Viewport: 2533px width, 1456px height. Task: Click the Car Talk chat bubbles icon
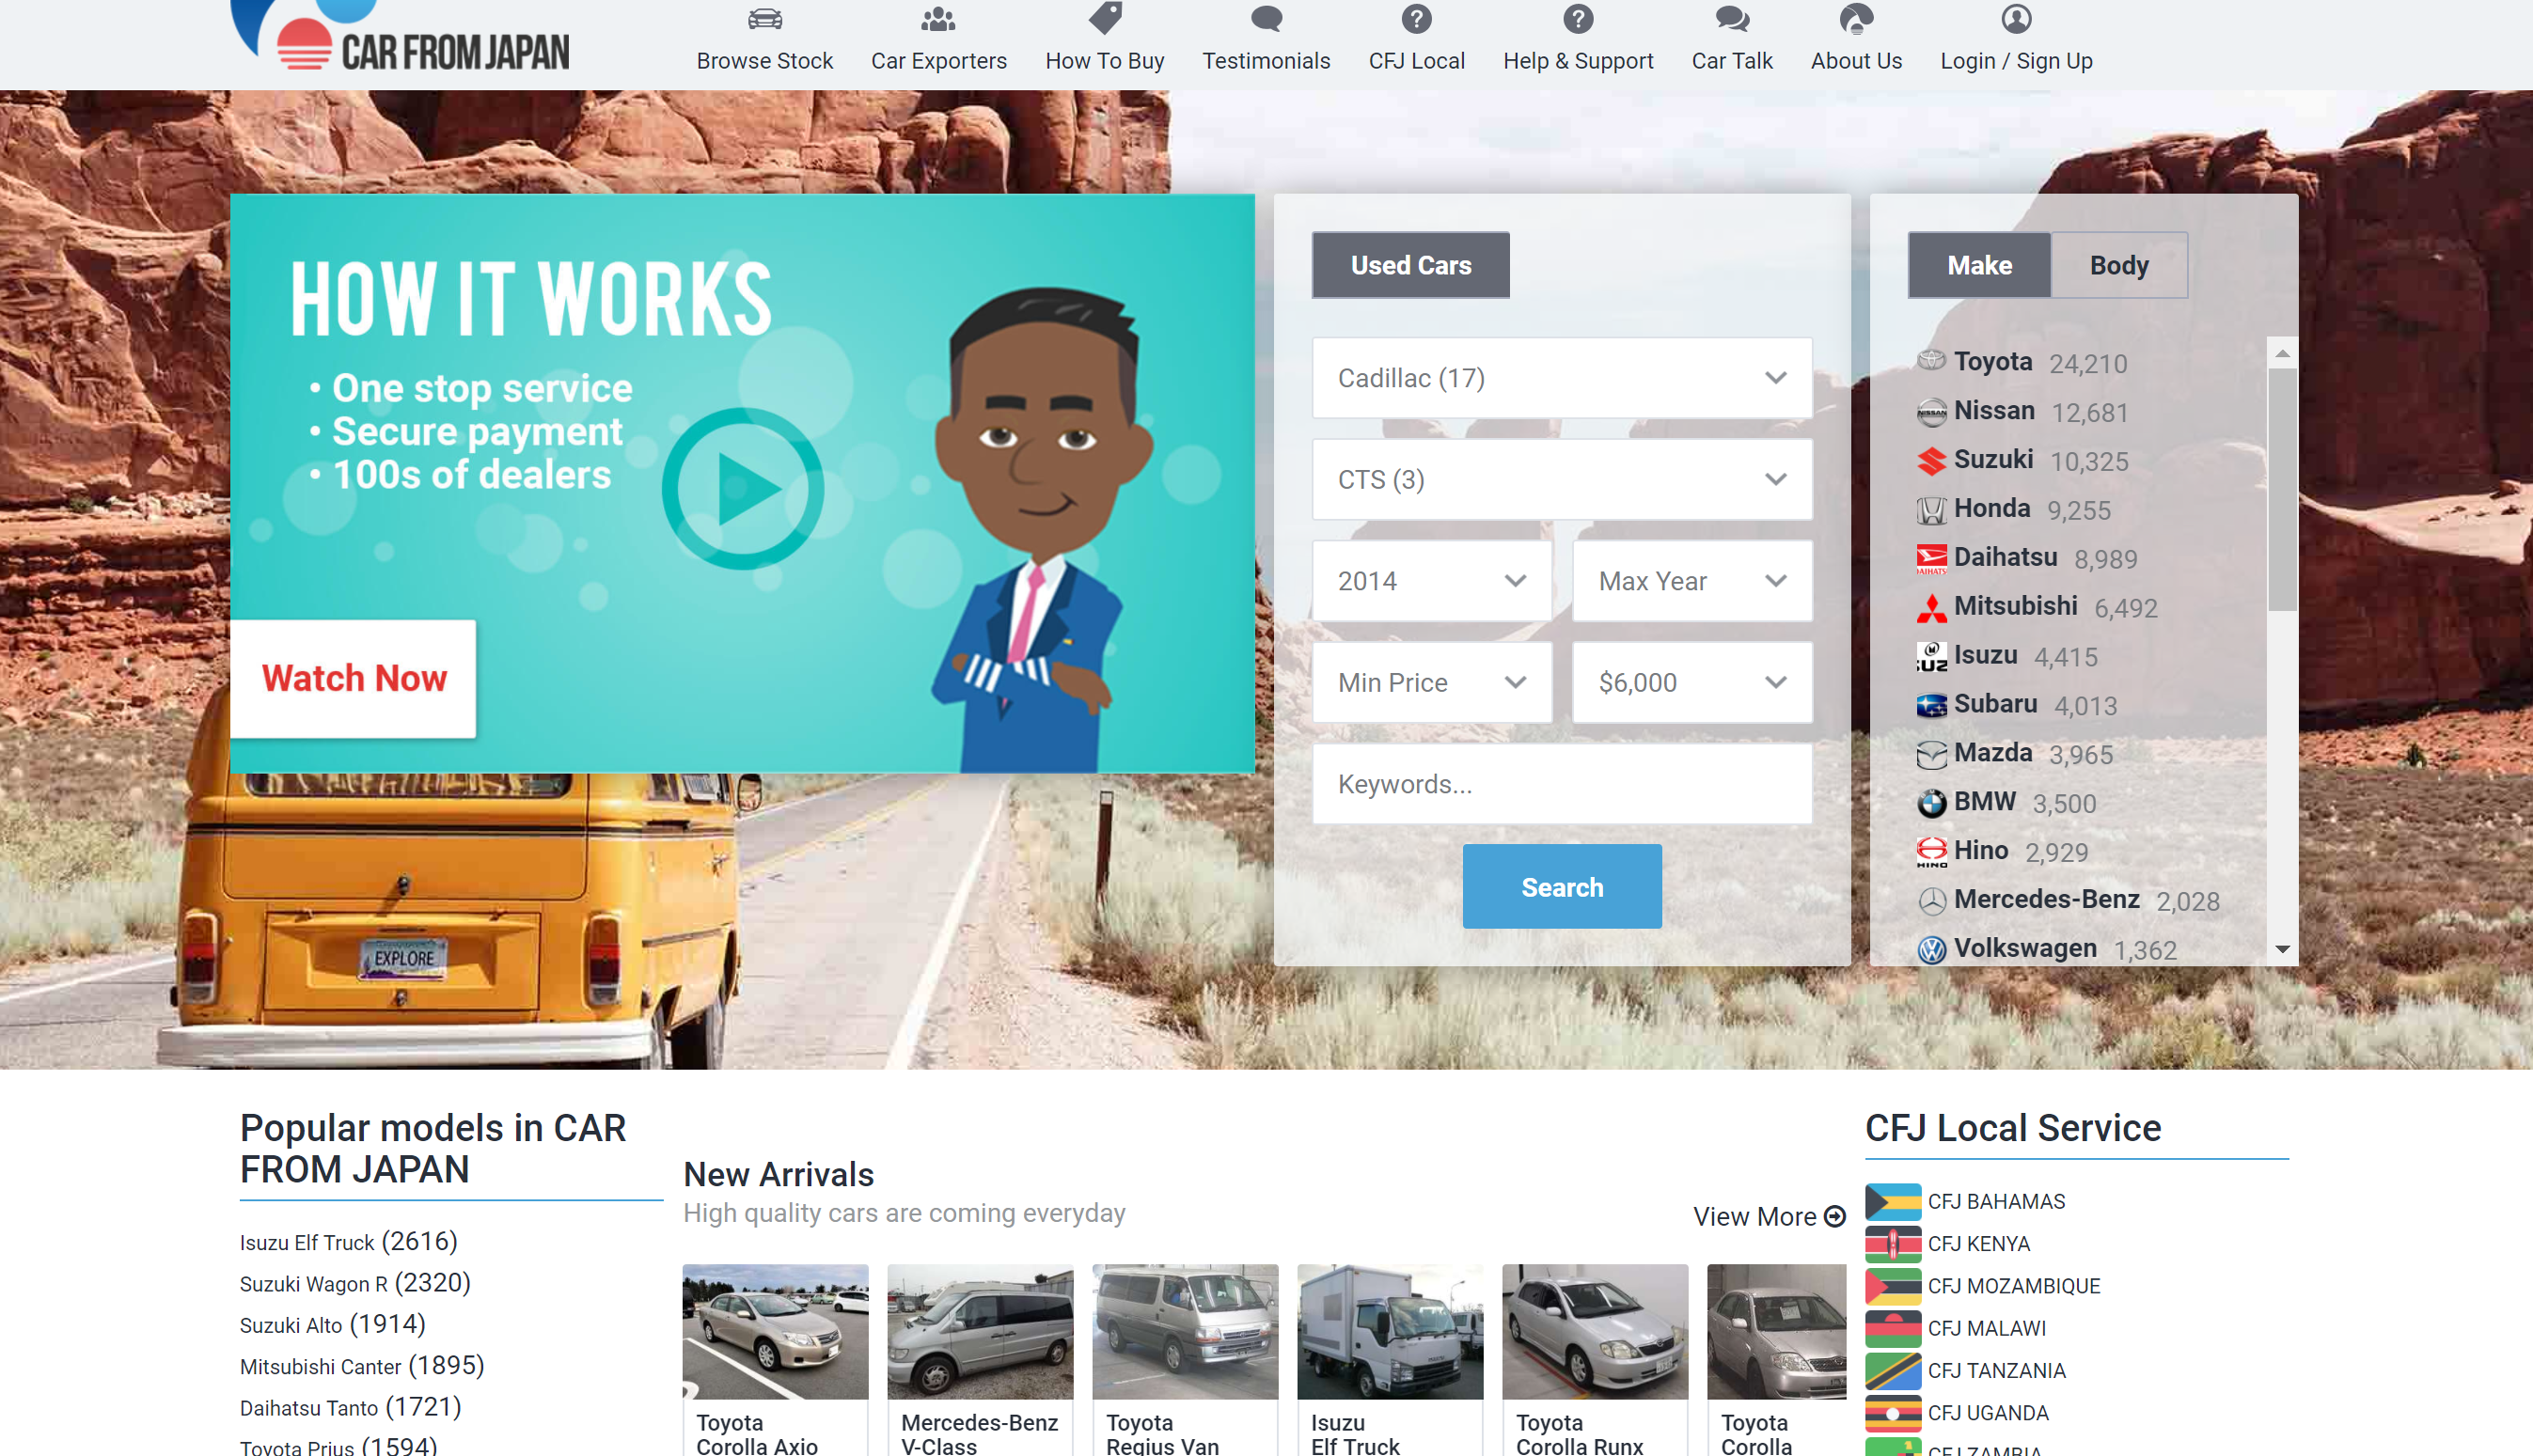[x=1732, y=19]
